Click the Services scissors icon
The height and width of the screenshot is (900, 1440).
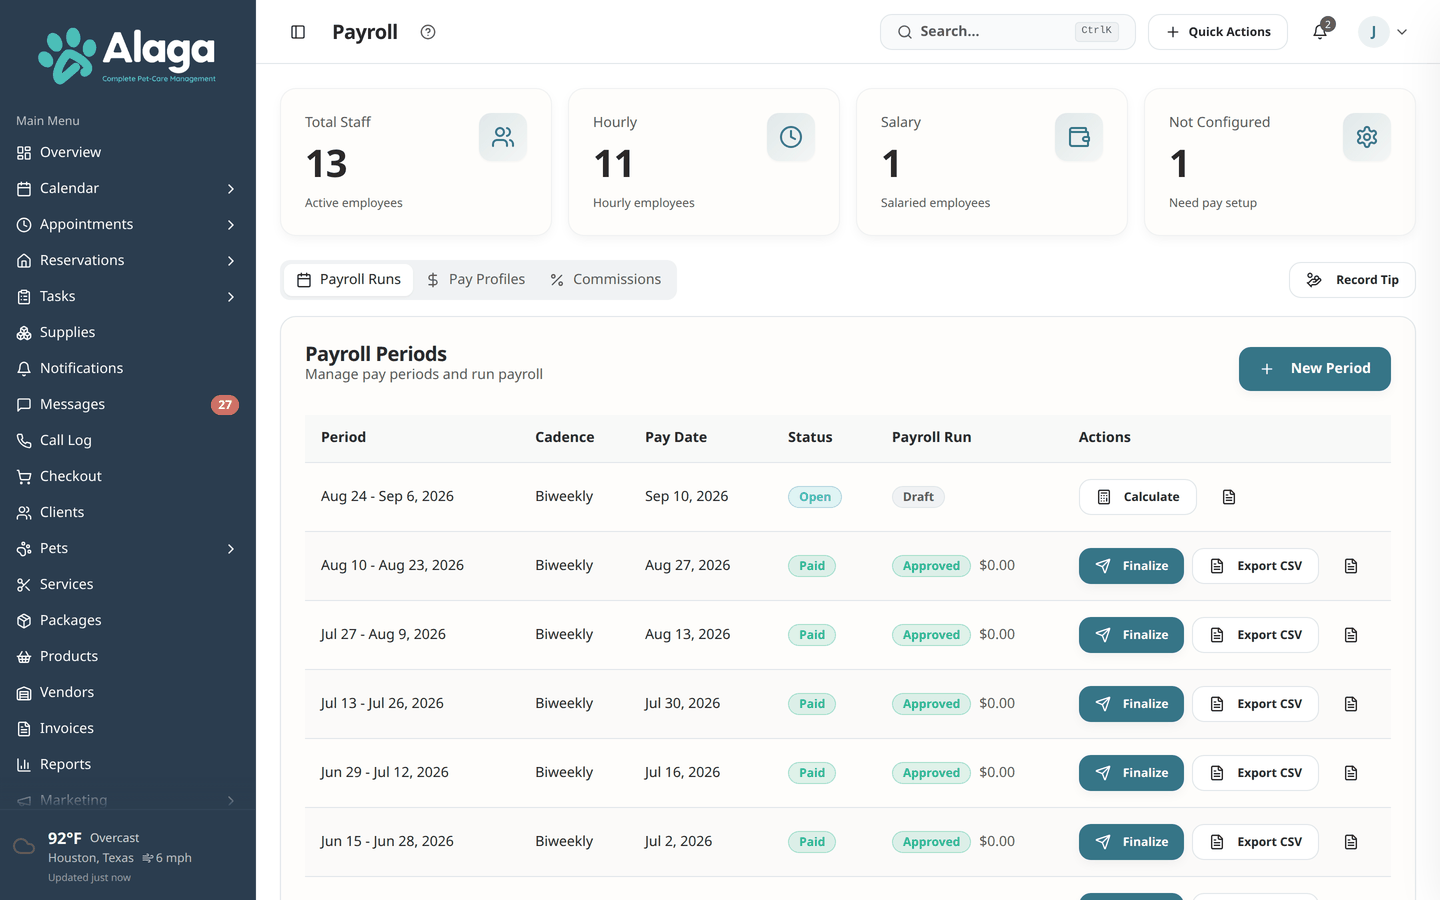(24, 585)
